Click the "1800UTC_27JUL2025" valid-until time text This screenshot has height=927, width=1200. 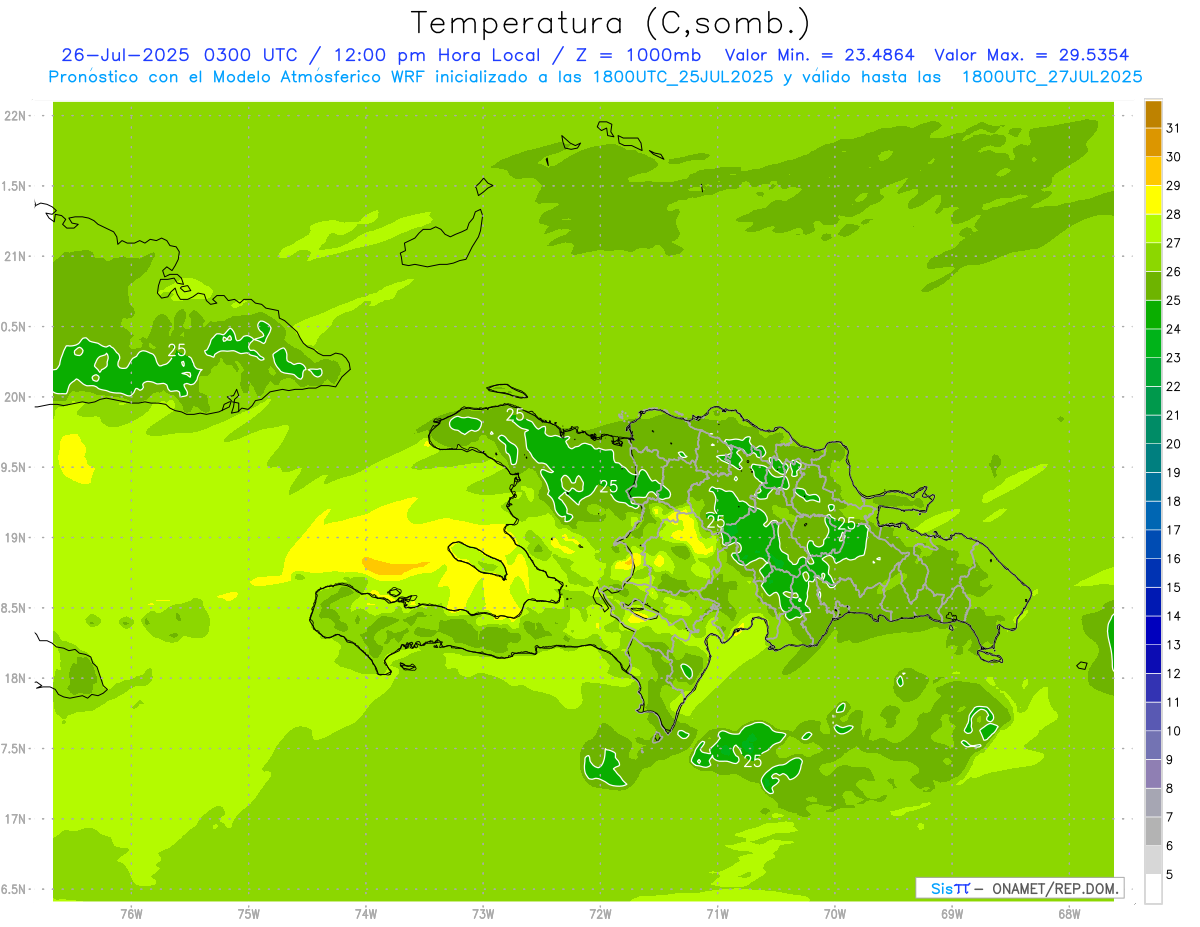pyautogui.click(x=1053, y=77)
